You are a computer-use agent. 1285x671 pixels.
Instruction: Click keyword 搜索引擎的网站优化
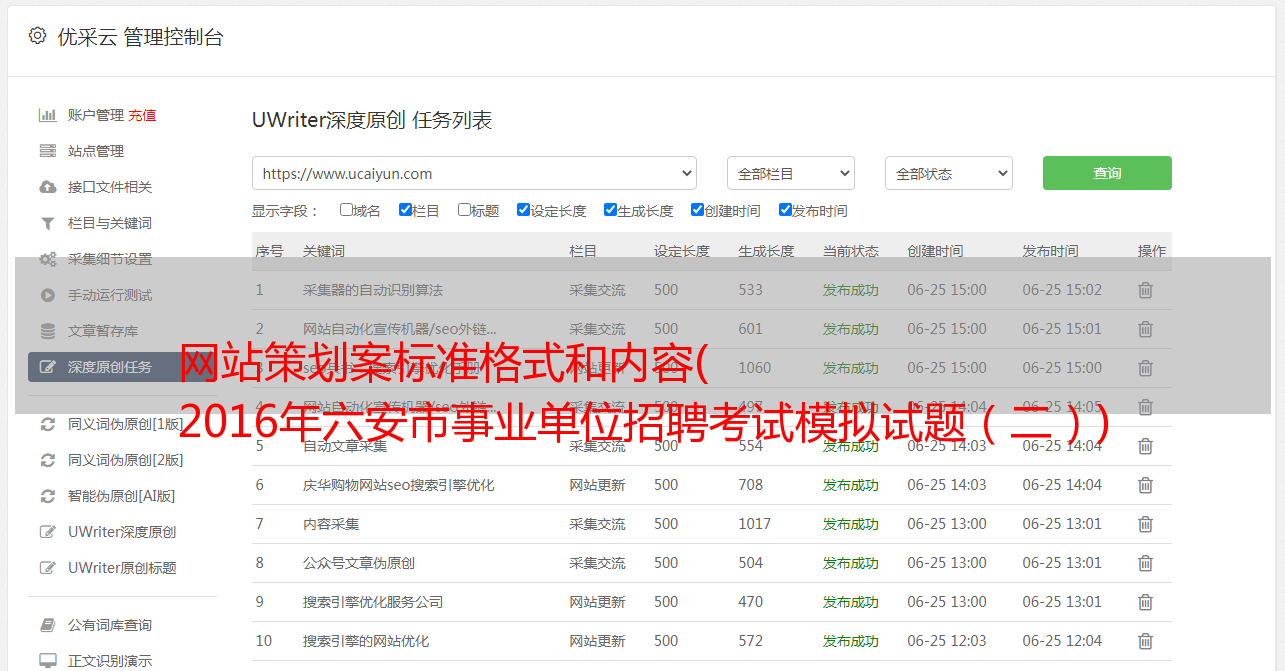tap(366, 641)
